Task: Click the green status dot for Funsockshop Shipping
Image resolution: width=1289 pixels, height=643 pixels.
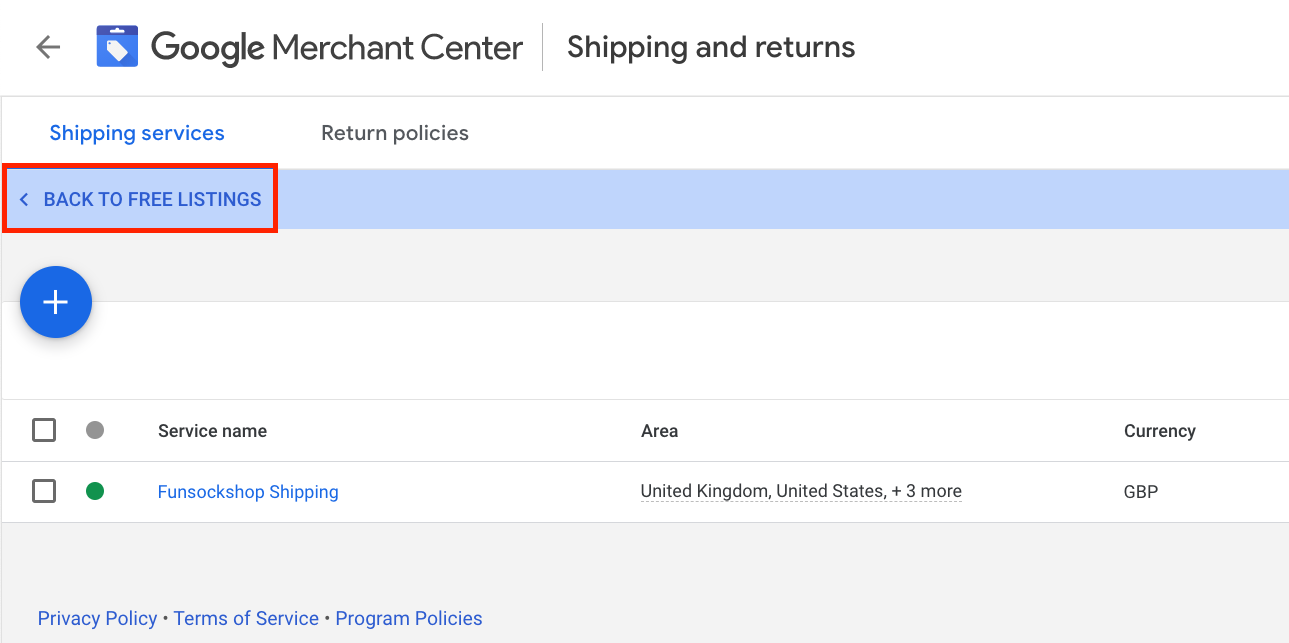Action: [x=95, y=491]
